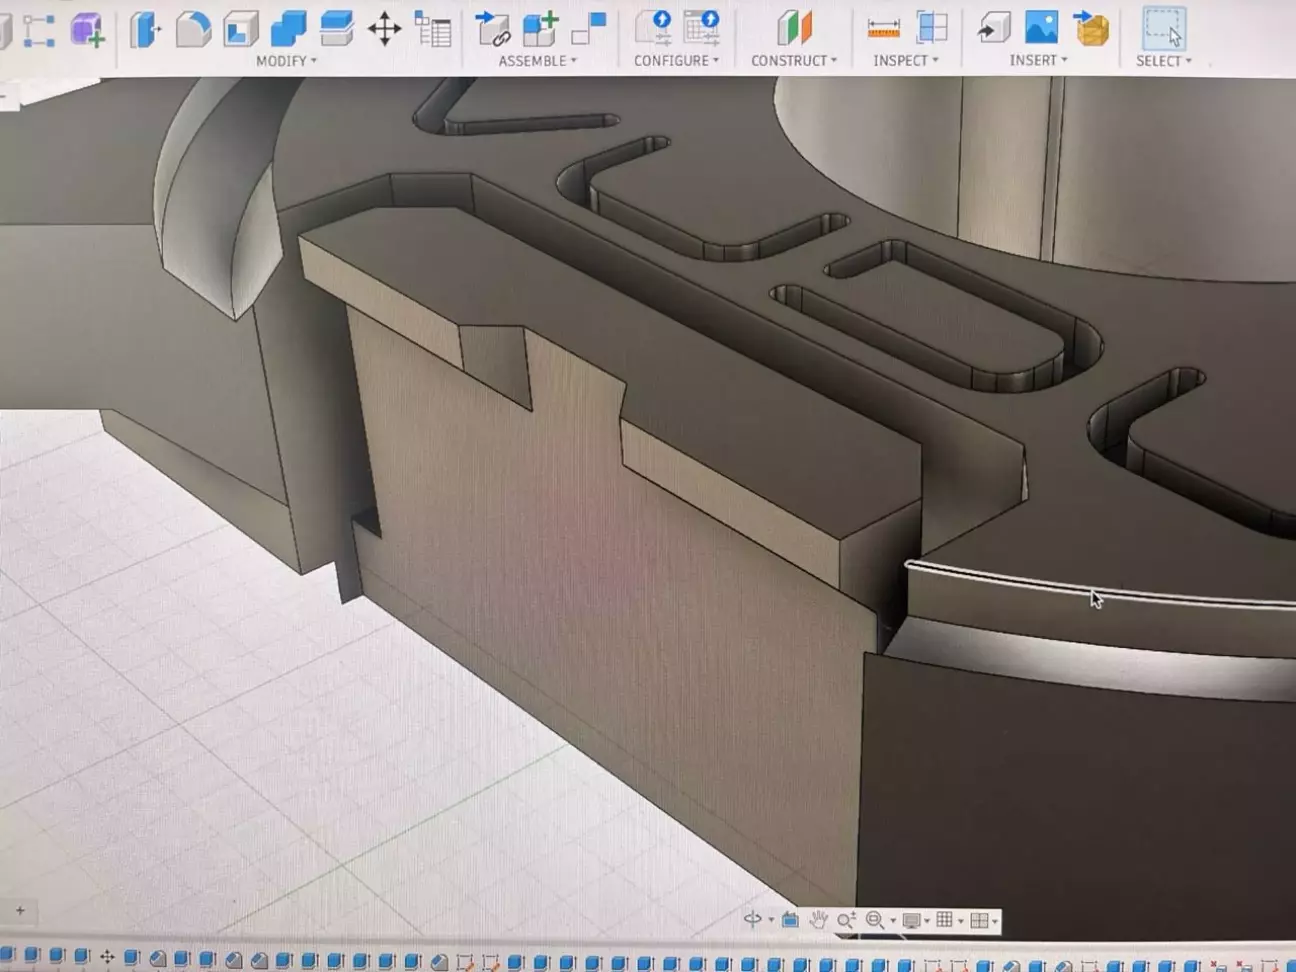Viewport: 1296px width, 972px height.
Task: Choose the Shell tool
Action: point(240,29)
